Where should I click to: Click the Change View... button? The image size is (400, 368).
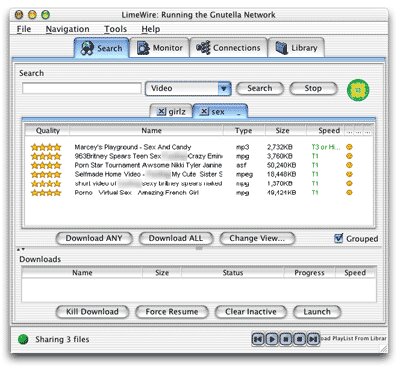[x=257, y=238]
